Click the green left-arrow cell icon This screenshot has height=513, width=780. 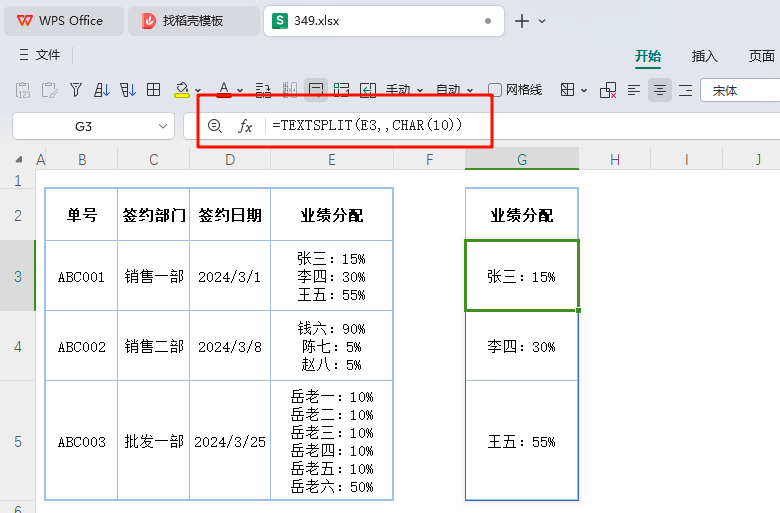(368, 90)
